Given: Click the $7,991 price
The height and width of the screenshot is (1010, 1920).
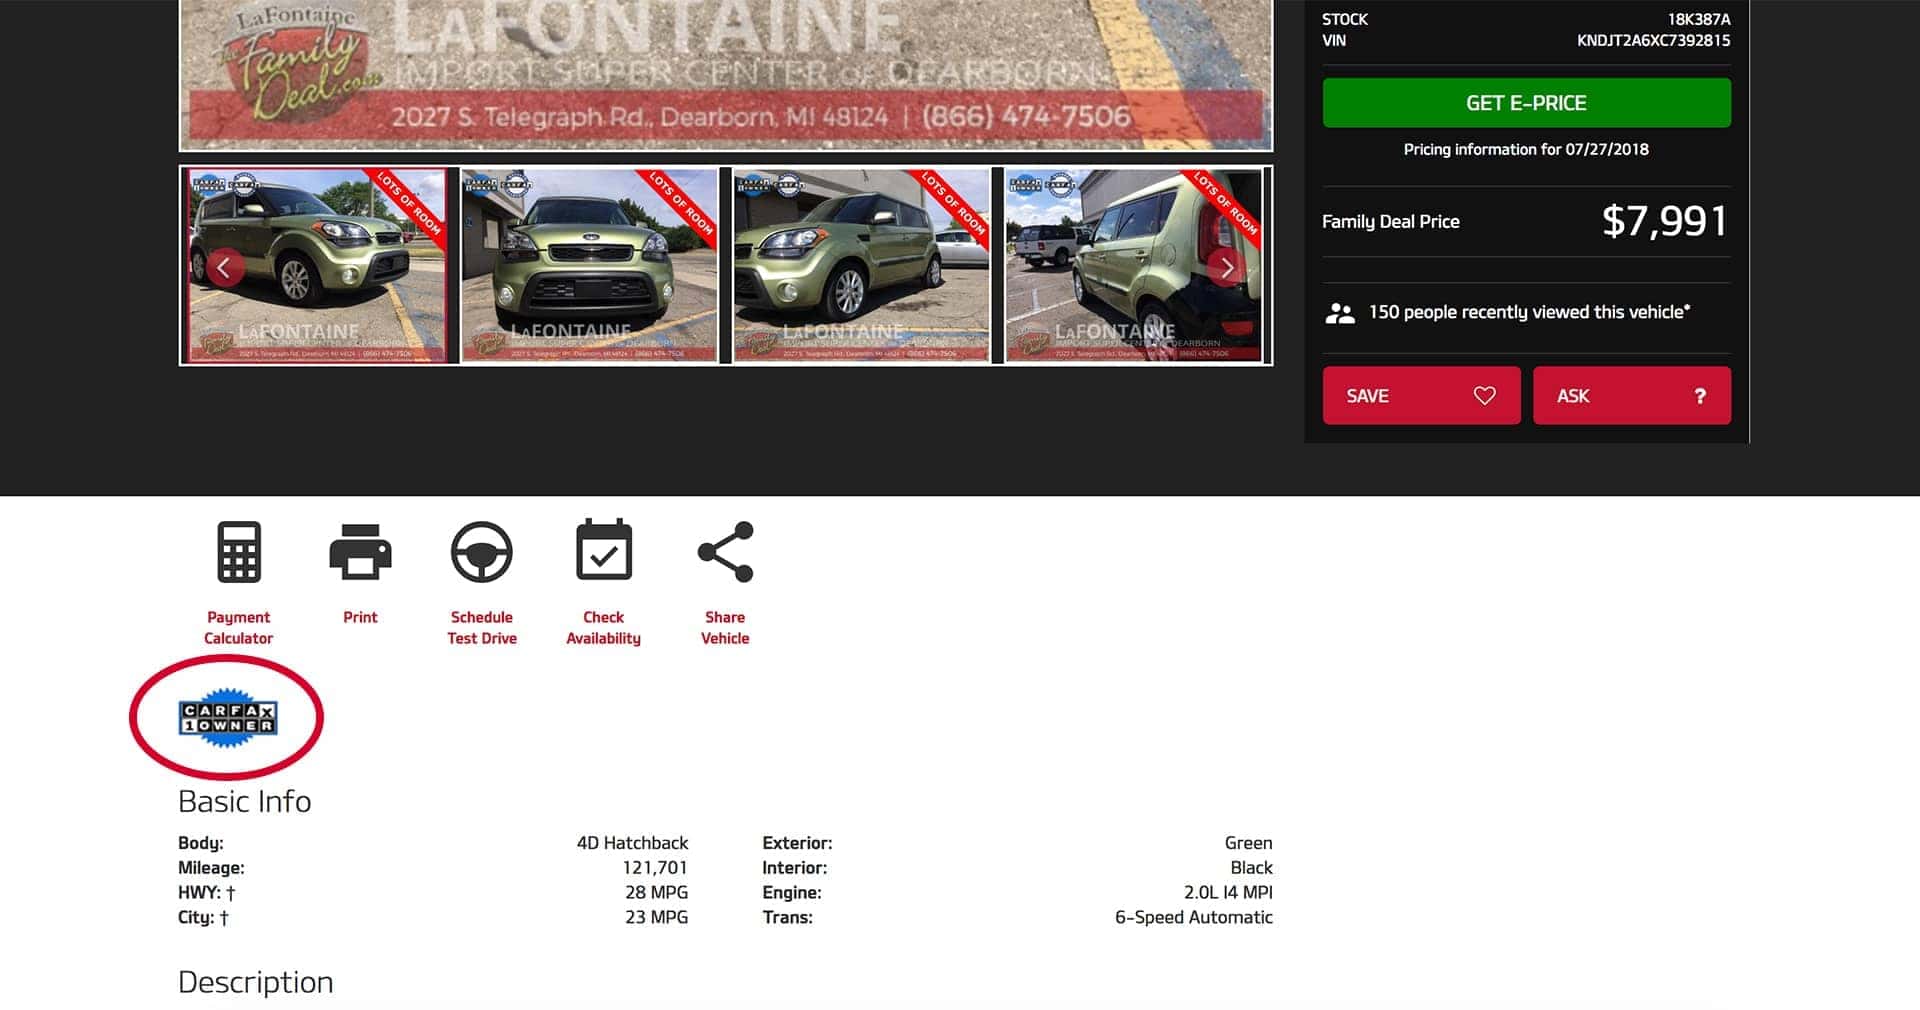Looking at the screenshot, I should coord(1664,221).
